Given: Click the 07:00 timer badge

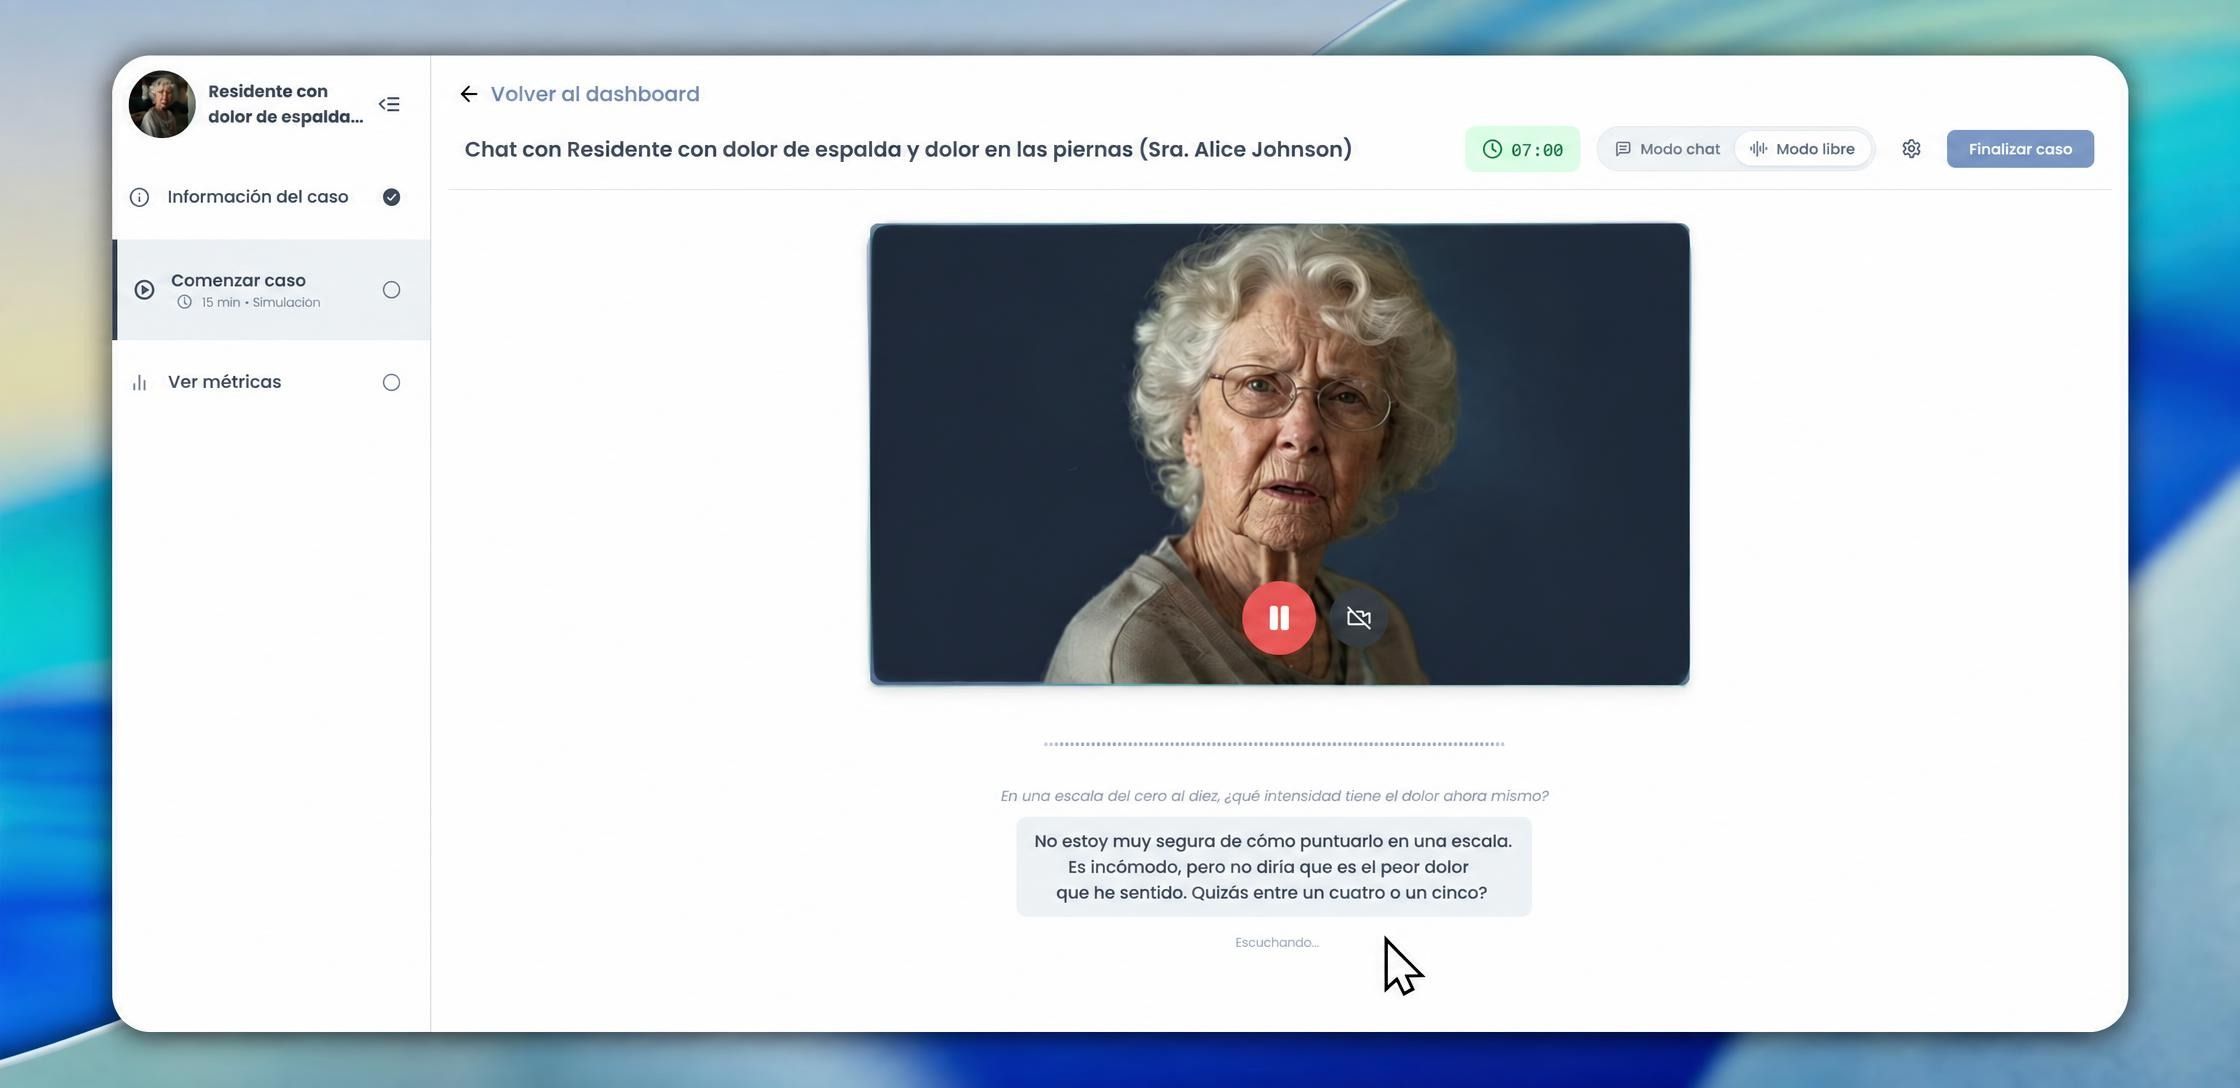Looking at the screenshot, I should pos(1522,149).
